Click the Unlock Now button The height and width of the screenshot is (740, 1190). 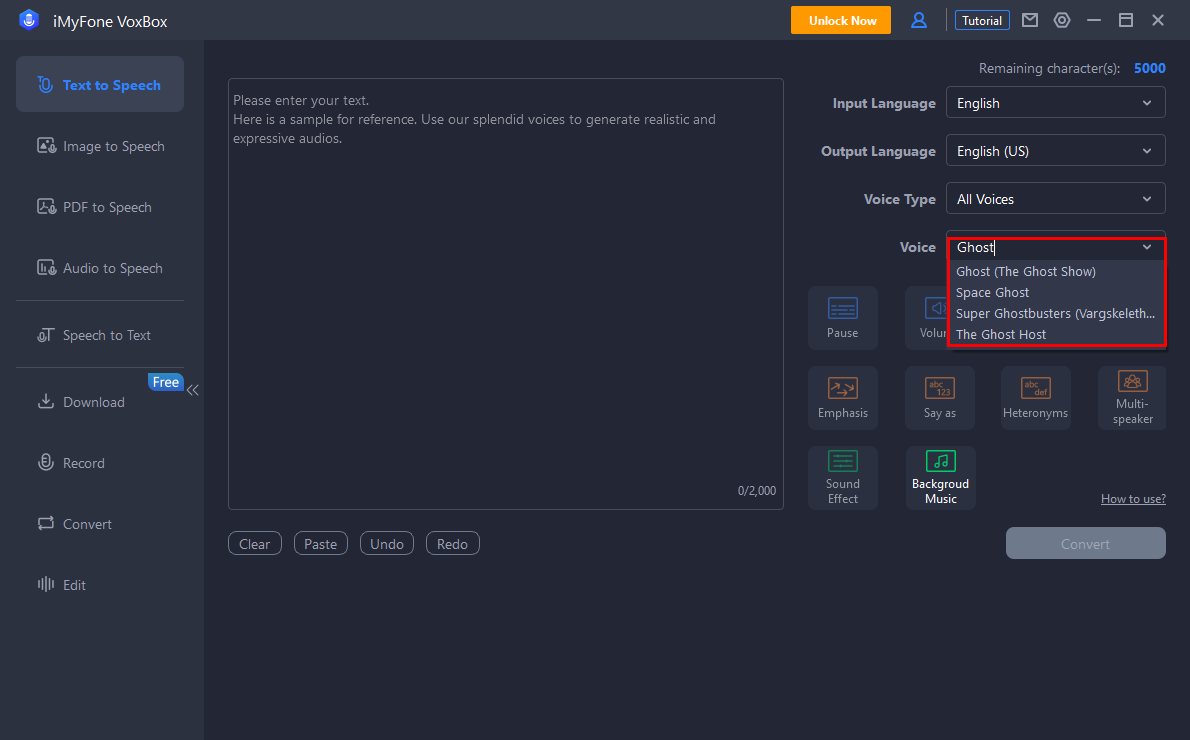pos(841,20)
